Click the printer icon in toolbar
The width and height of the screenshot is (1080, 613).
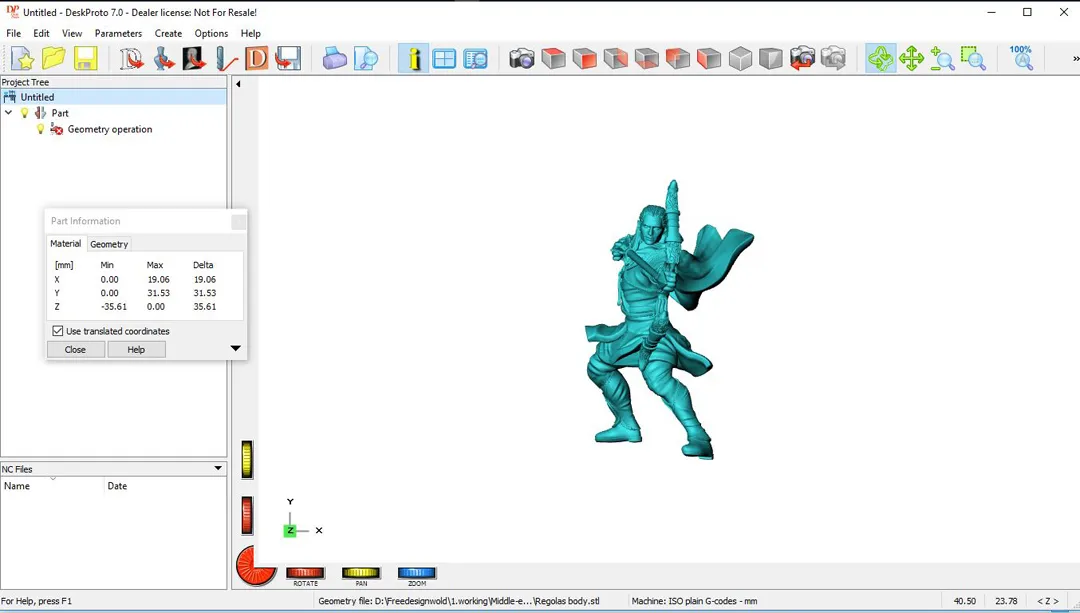[335, 59]
